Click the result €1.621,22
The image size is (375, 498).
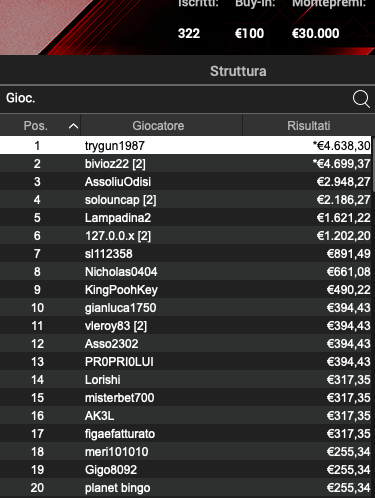pos(343,218)
